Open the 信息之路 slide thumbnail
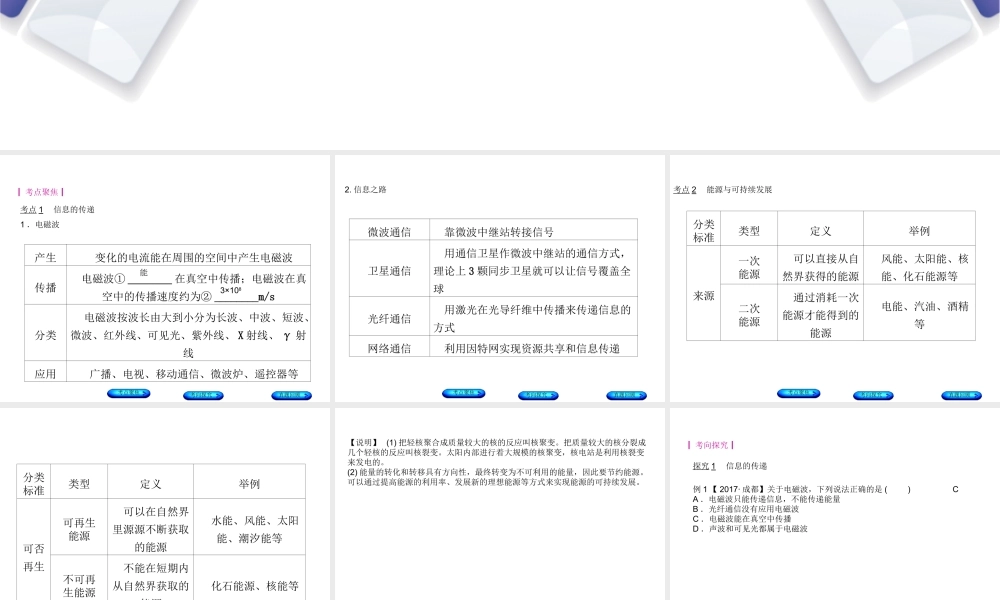 tap(499, 279)
